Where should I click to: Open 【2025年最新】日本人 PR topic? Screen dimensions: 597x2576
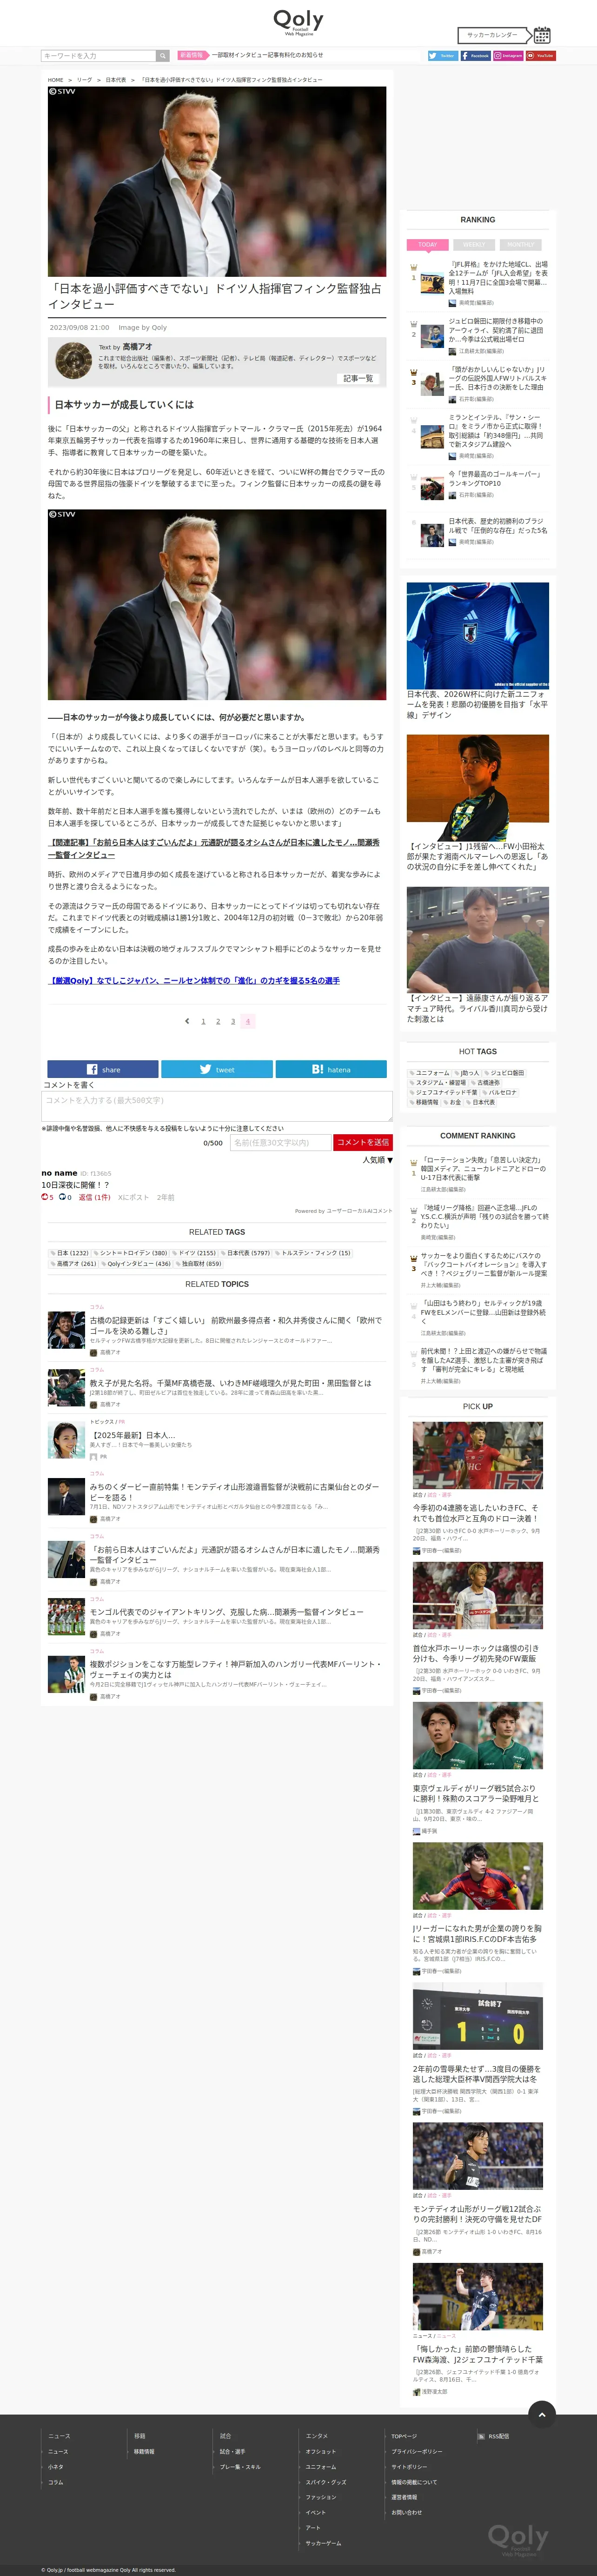(x=132, y=1435)
